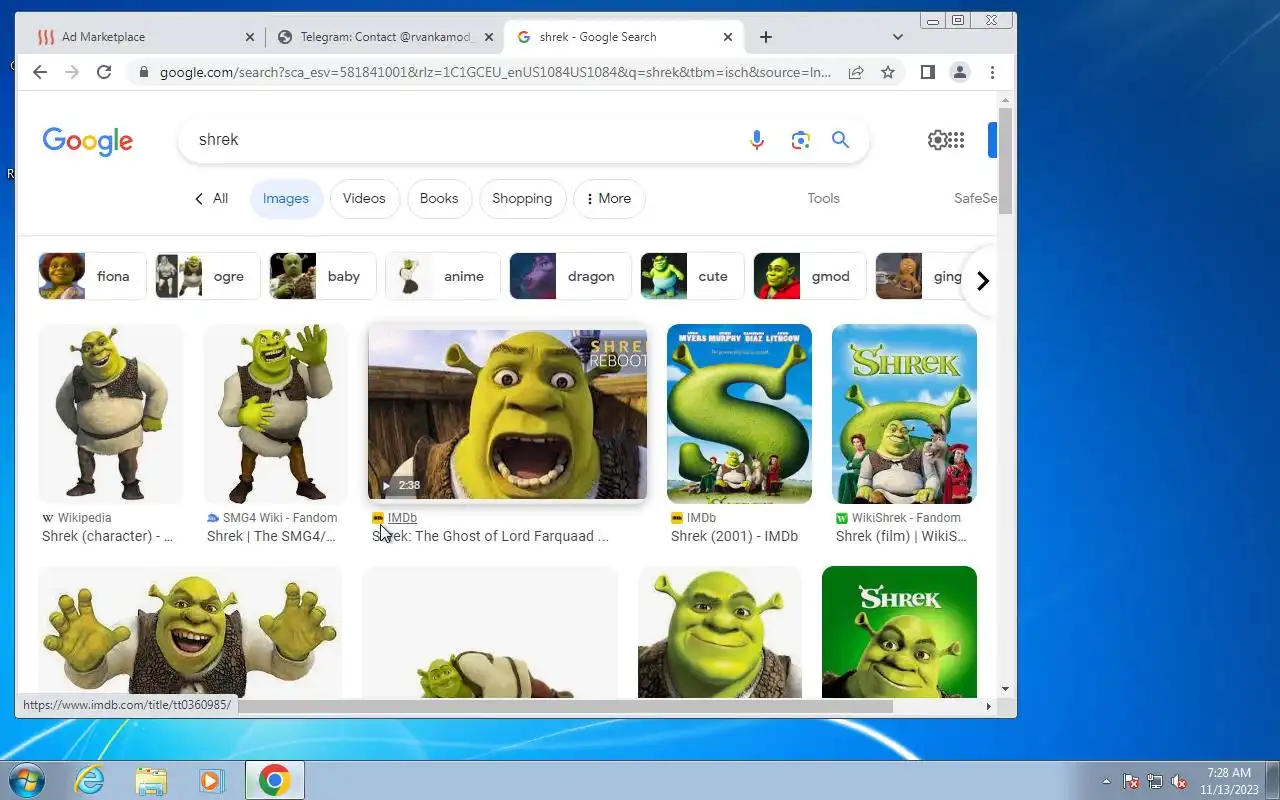The height and width of the screenshot is (800, 1280).
Task: Filter by the dragon chip
Action: (x=571, y=276)
